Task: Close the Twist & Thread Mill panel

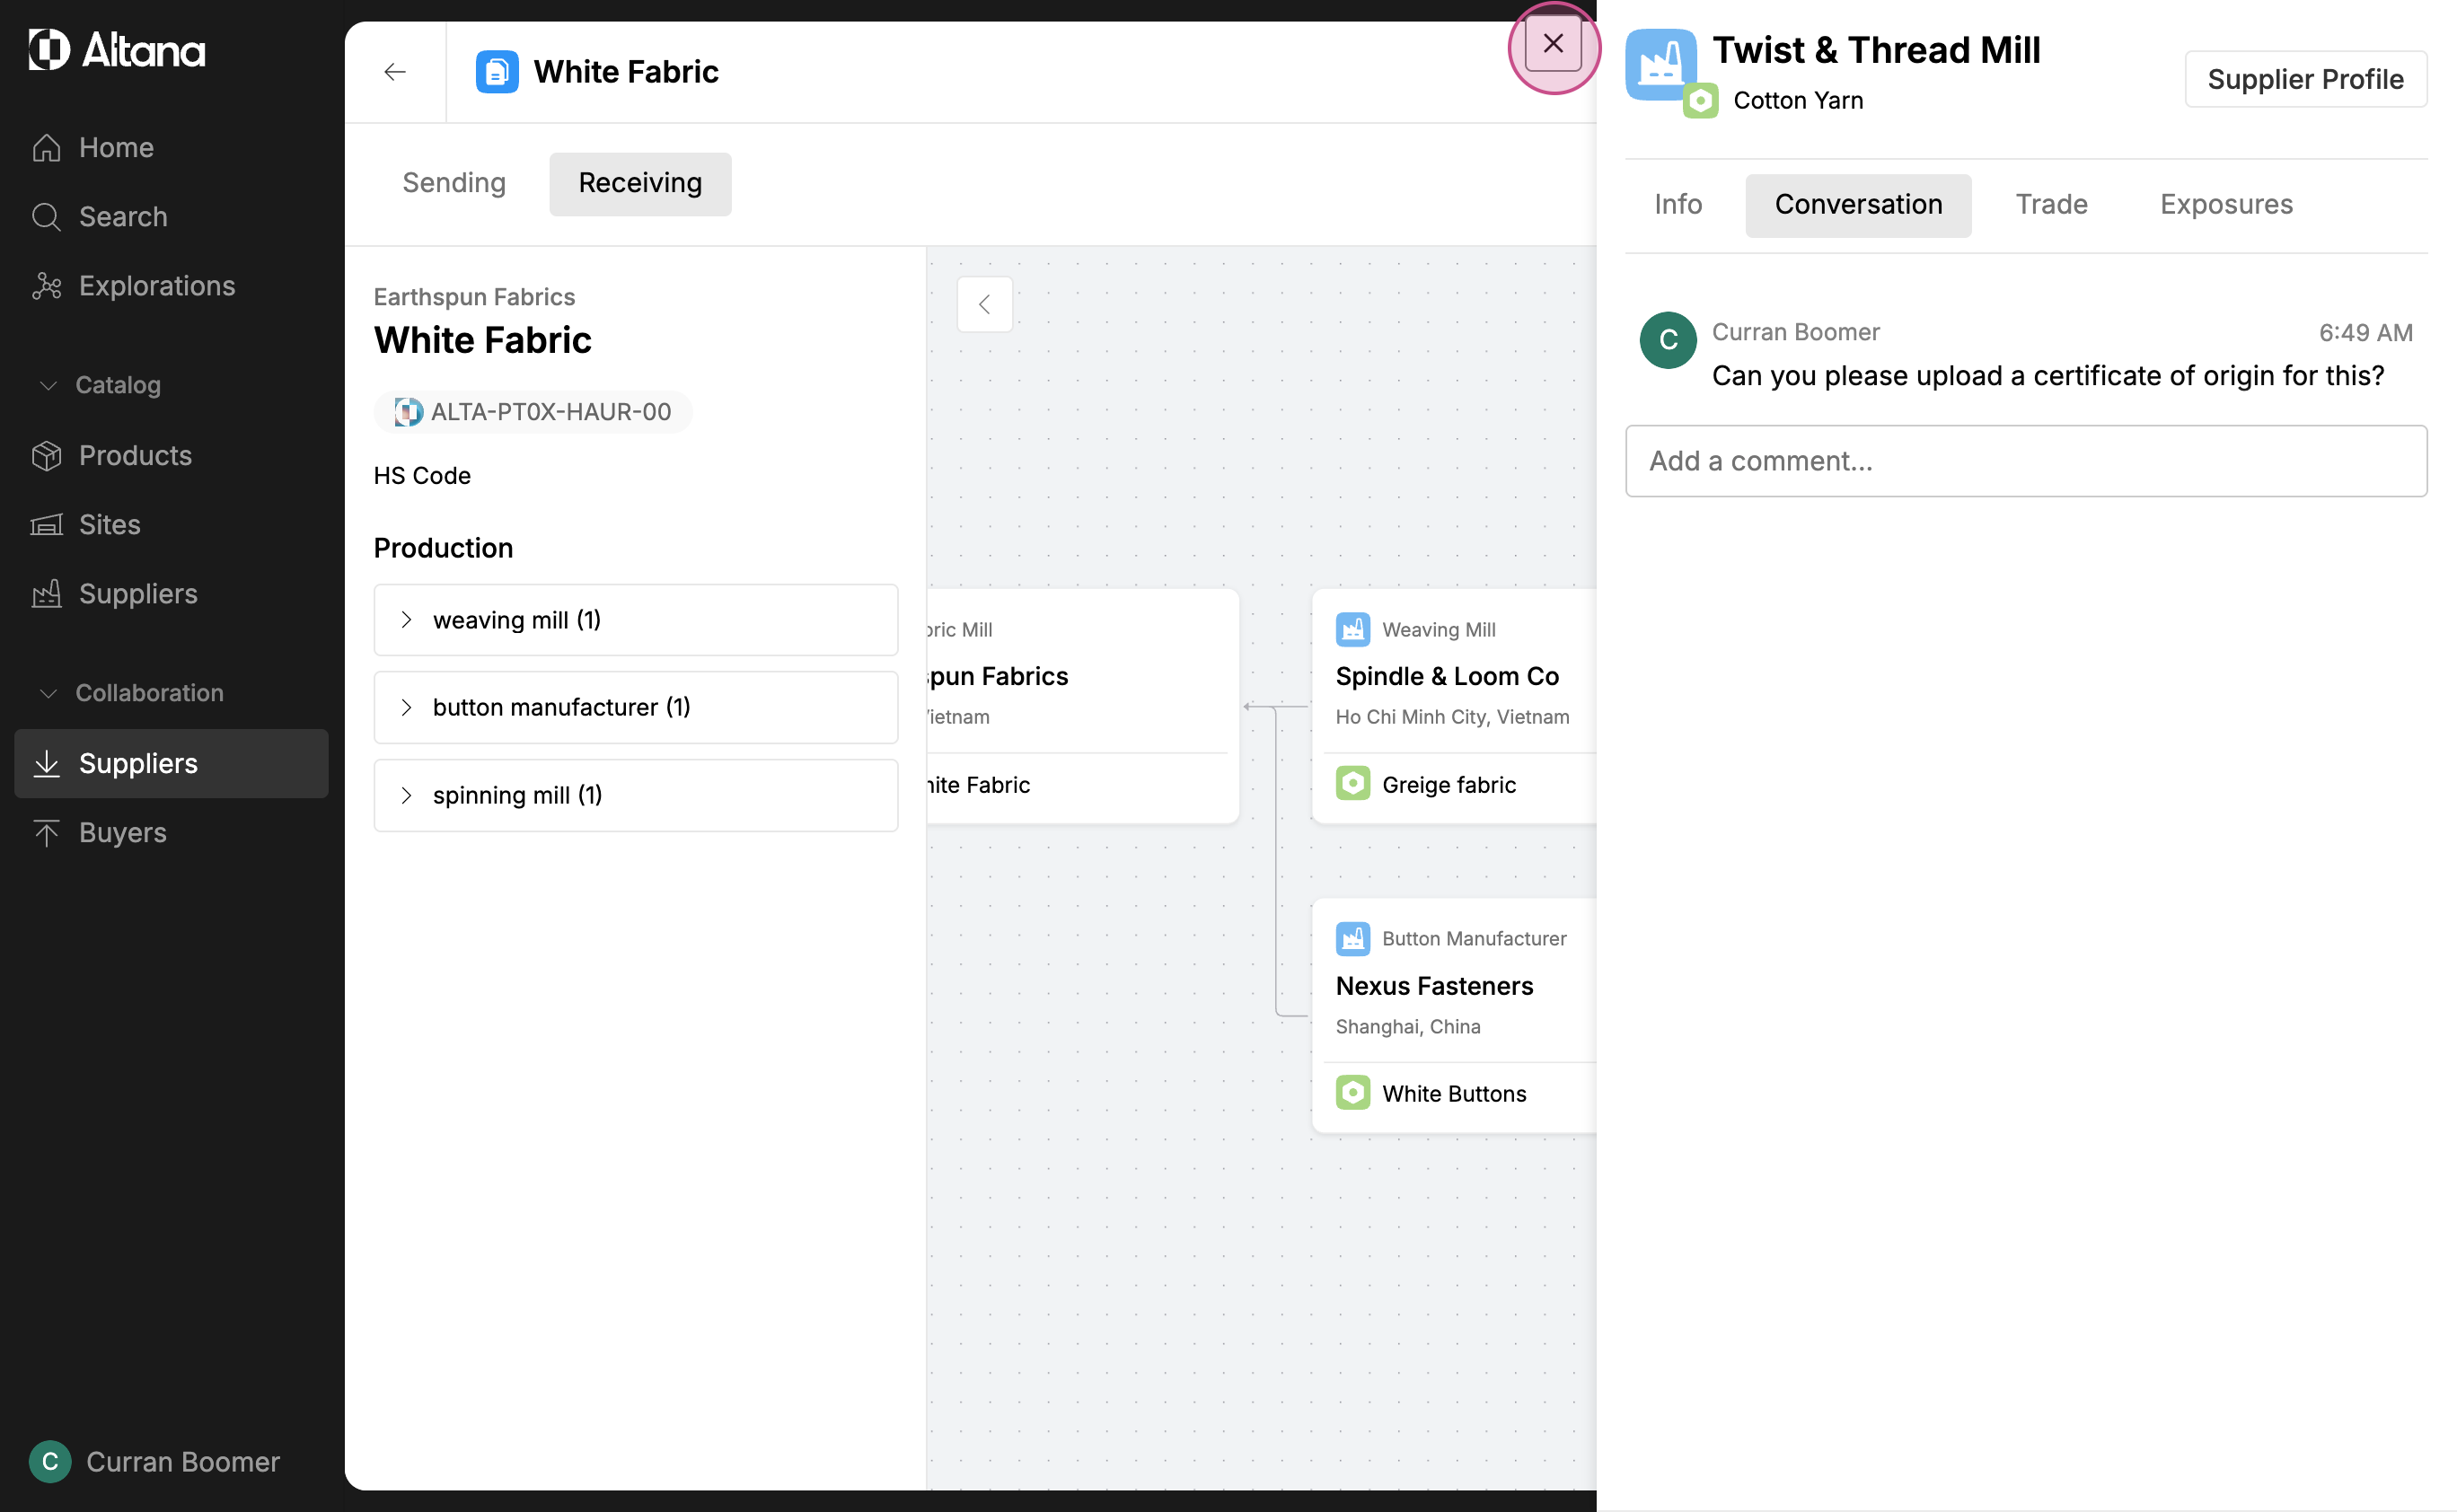Action: [x=1552, y=44]
